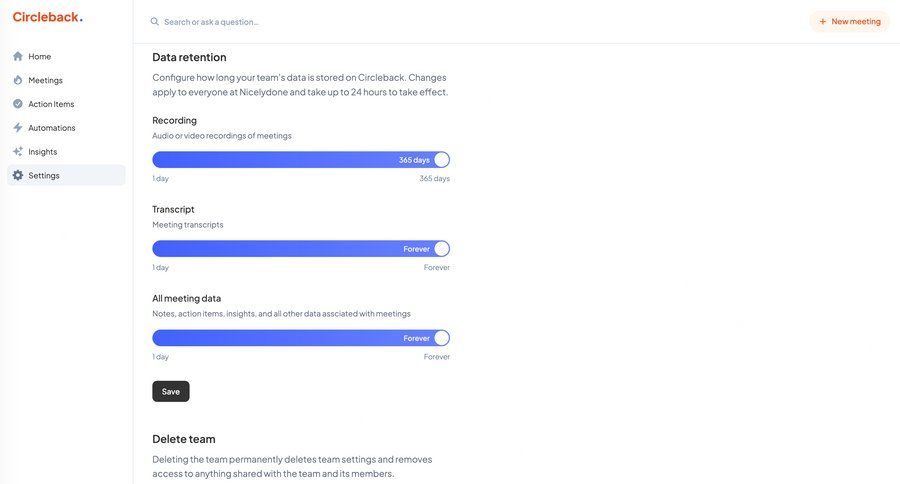Image resolution: width=900 pixels, height=484 pixels.
Task: Click the Recording retention slider handle
Action: click(442, 160)
